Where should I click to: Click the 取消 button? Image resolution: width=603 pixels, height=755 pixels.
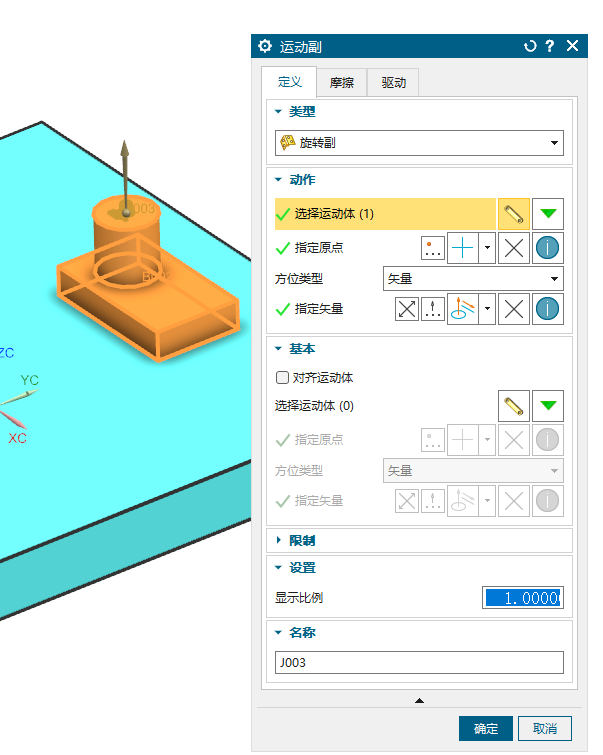[x=545, y=728]
